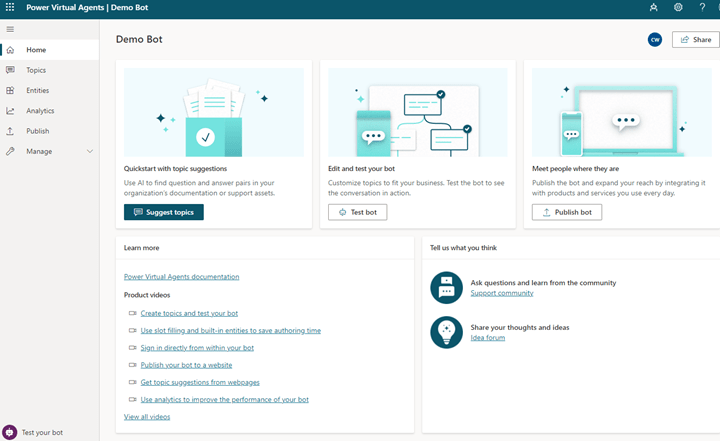Click the Topics chat icon

pos(10,70)
